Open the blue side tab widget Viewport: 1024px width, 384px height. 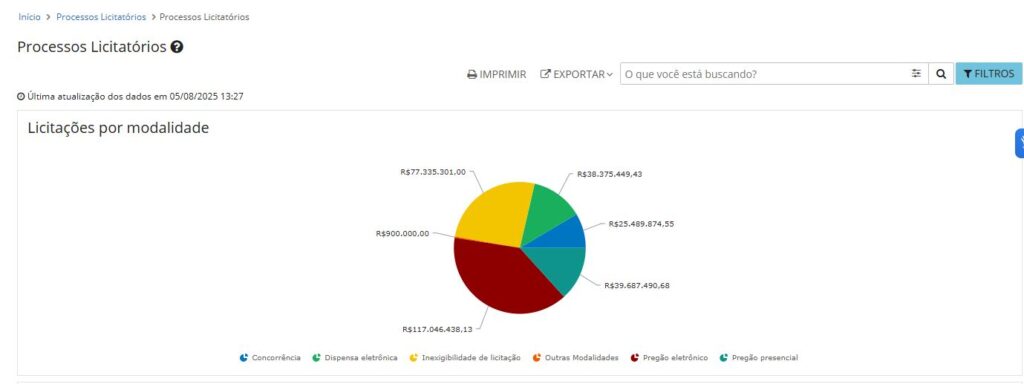[x=1019, y=143]
